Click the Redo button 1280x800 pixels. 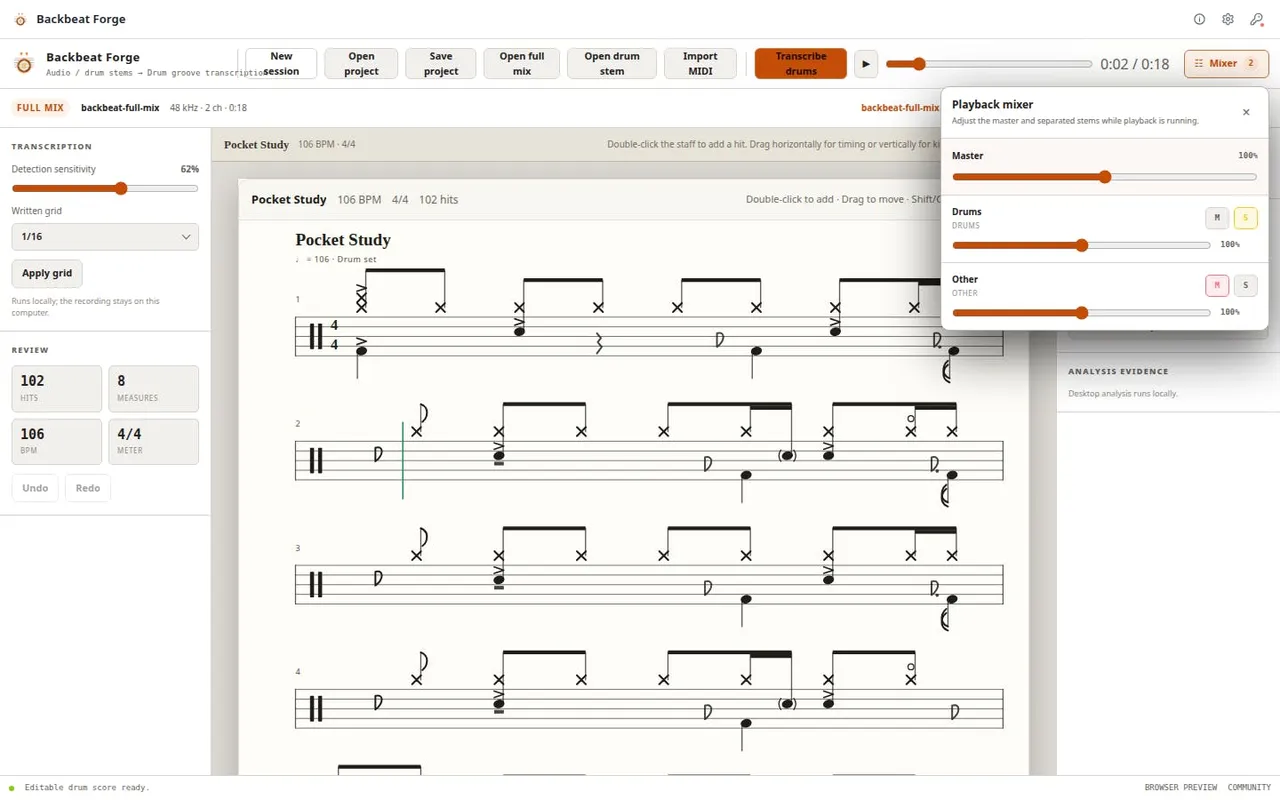88,488
